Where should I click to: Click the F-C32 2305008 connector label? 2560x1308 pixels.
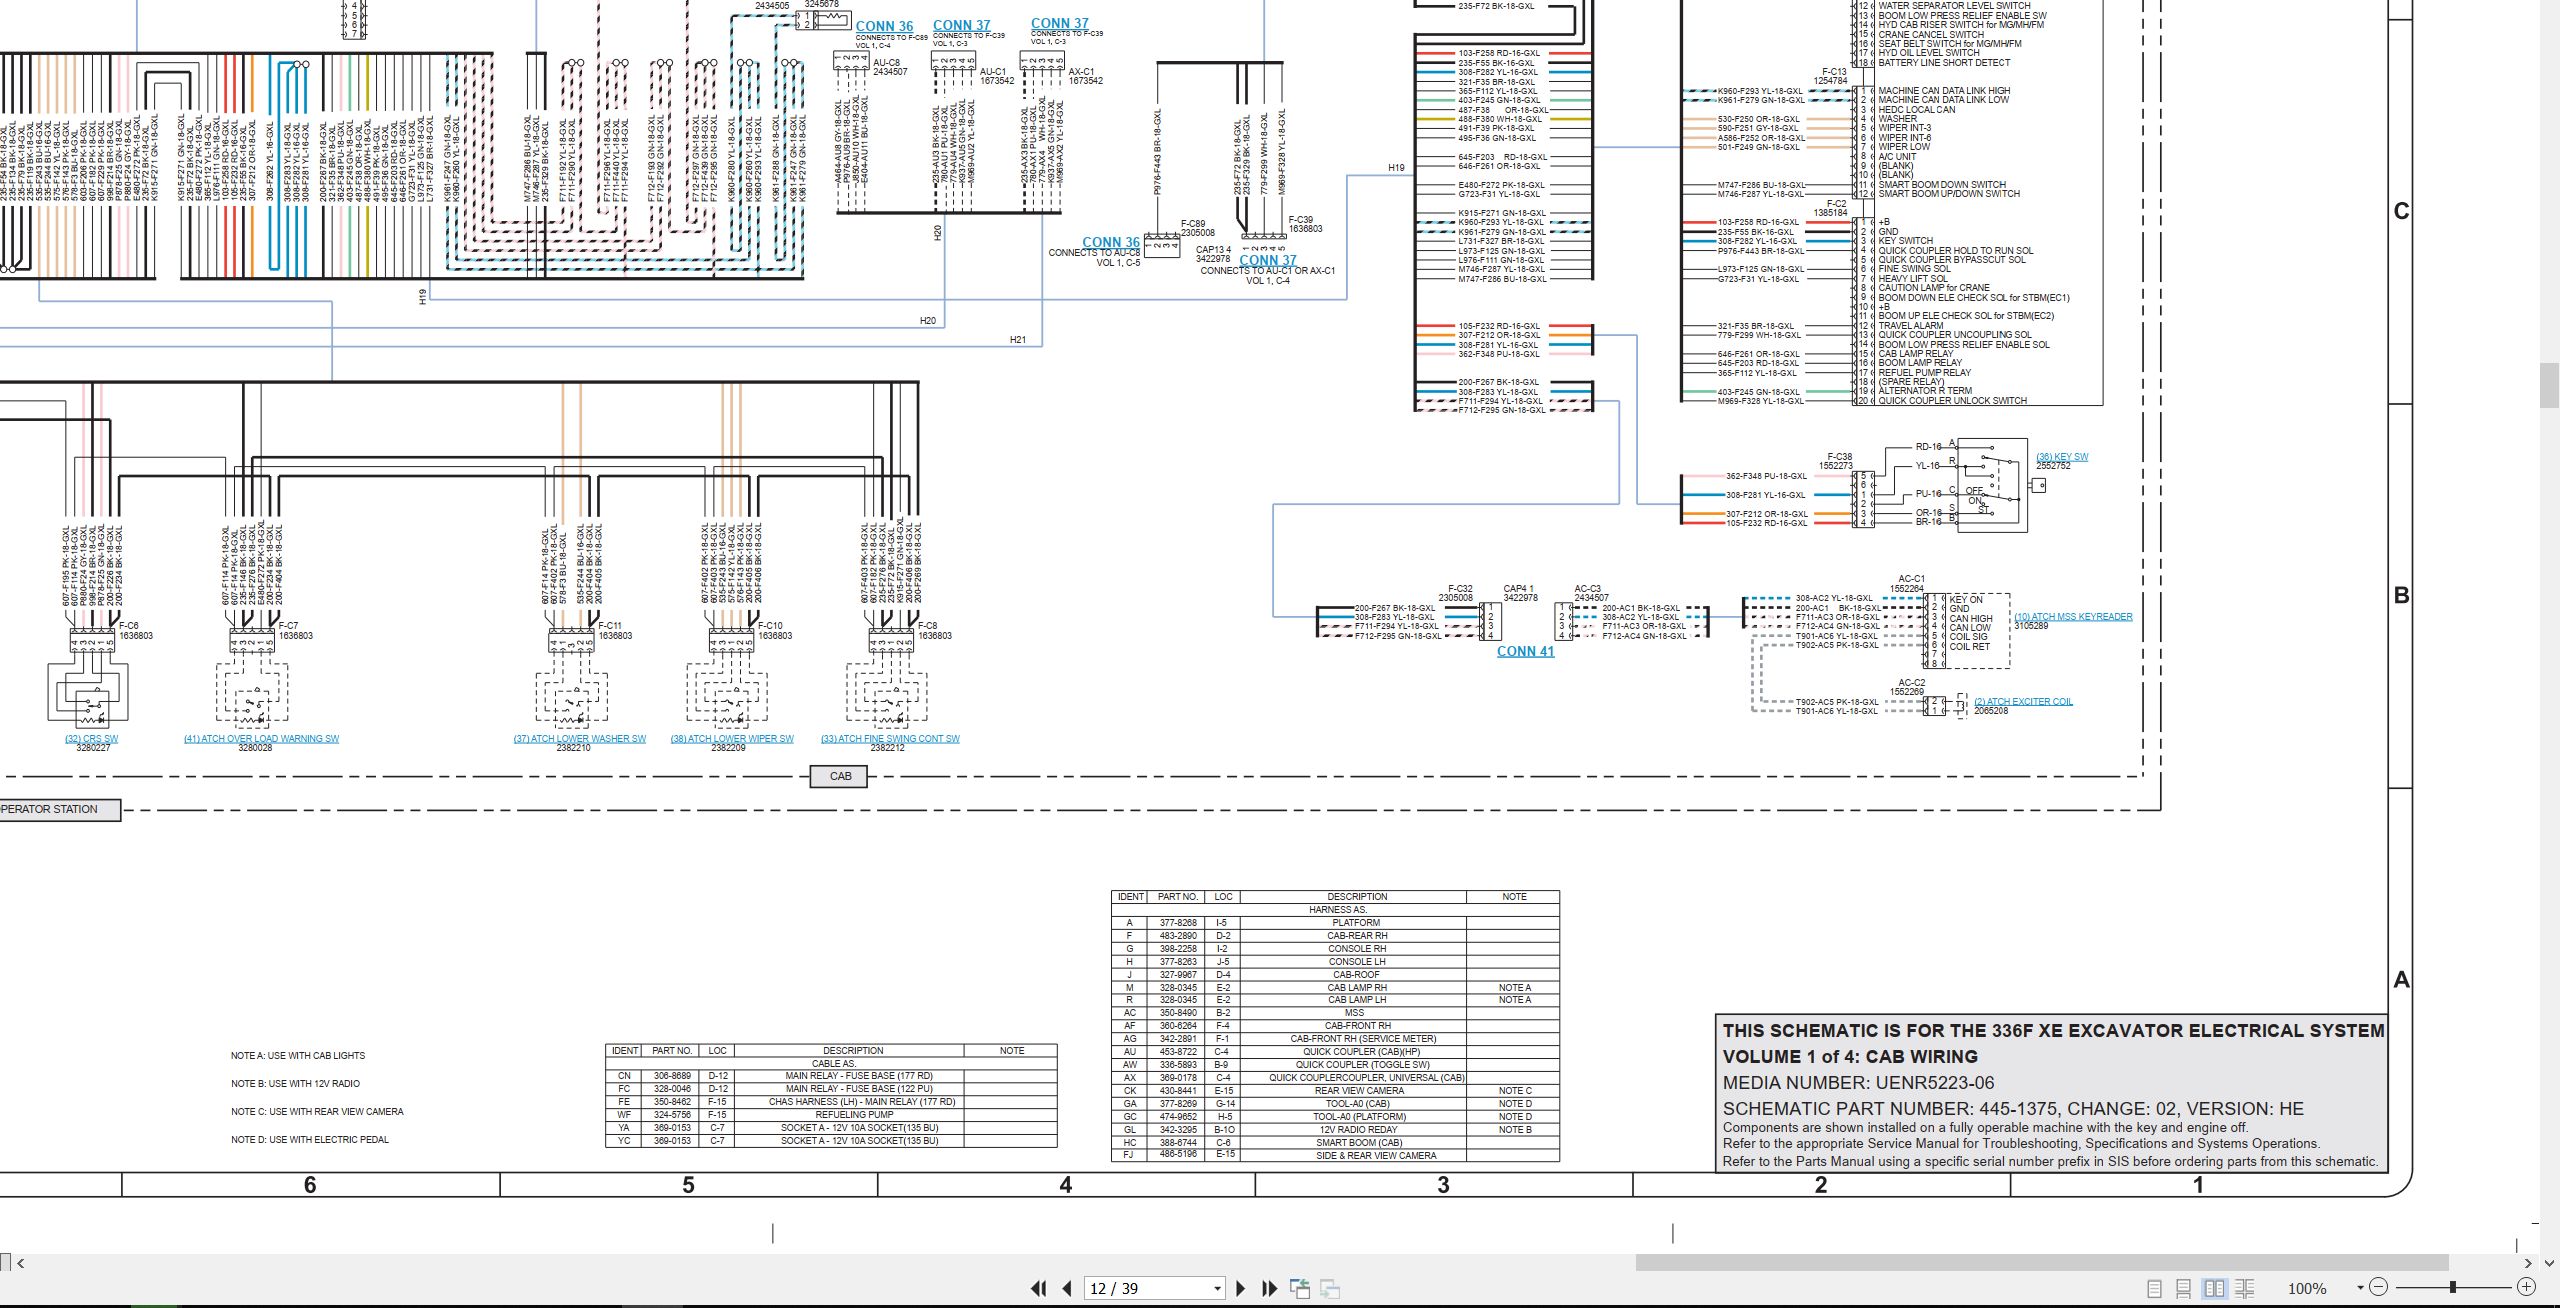click(1456, 594)
